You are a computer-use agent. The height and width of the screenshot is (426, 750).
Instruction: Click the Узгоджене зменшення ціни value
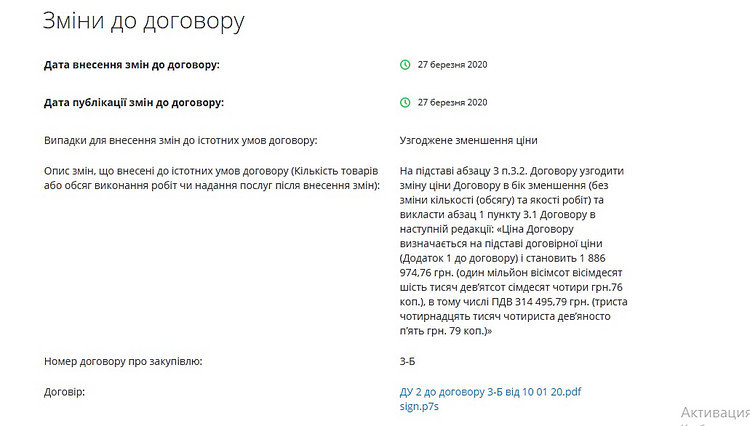469,141
